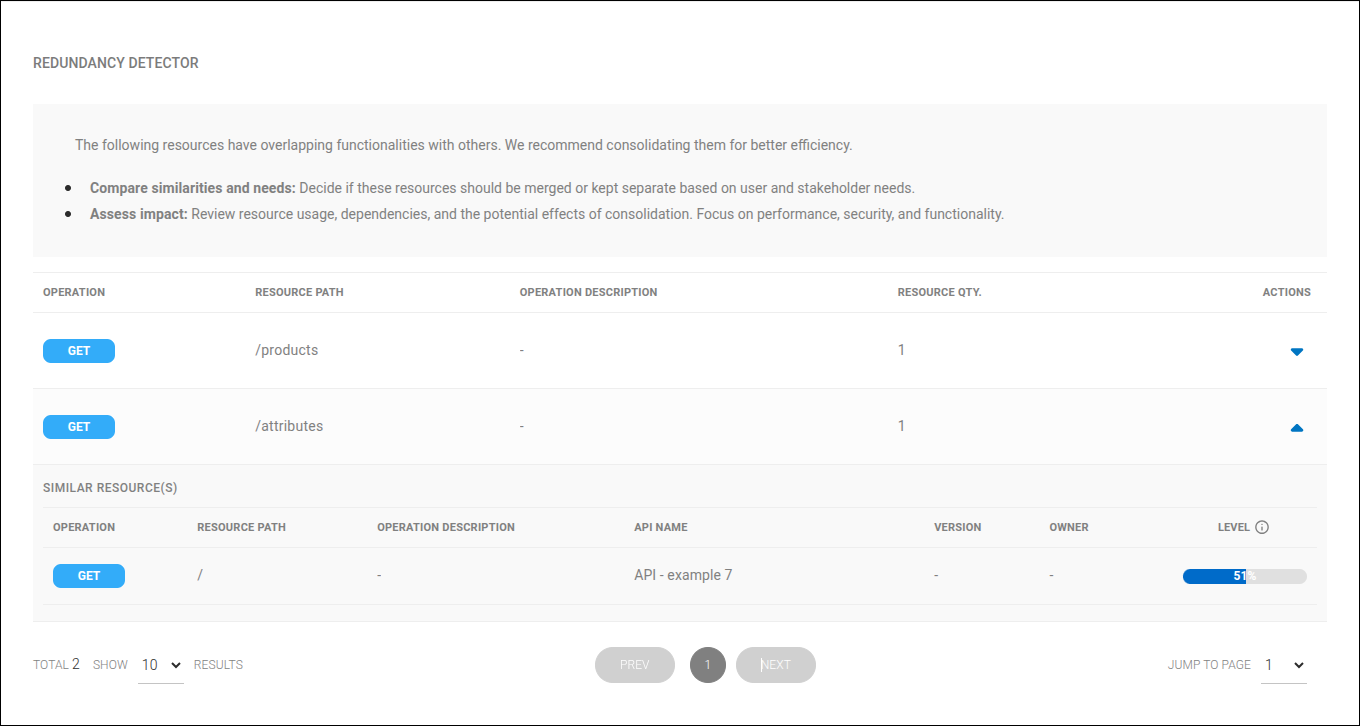The height and width of the screenshot is (726, 1360).
Task: Click the GET badge in similar resources row
Action: pos(88,575)
